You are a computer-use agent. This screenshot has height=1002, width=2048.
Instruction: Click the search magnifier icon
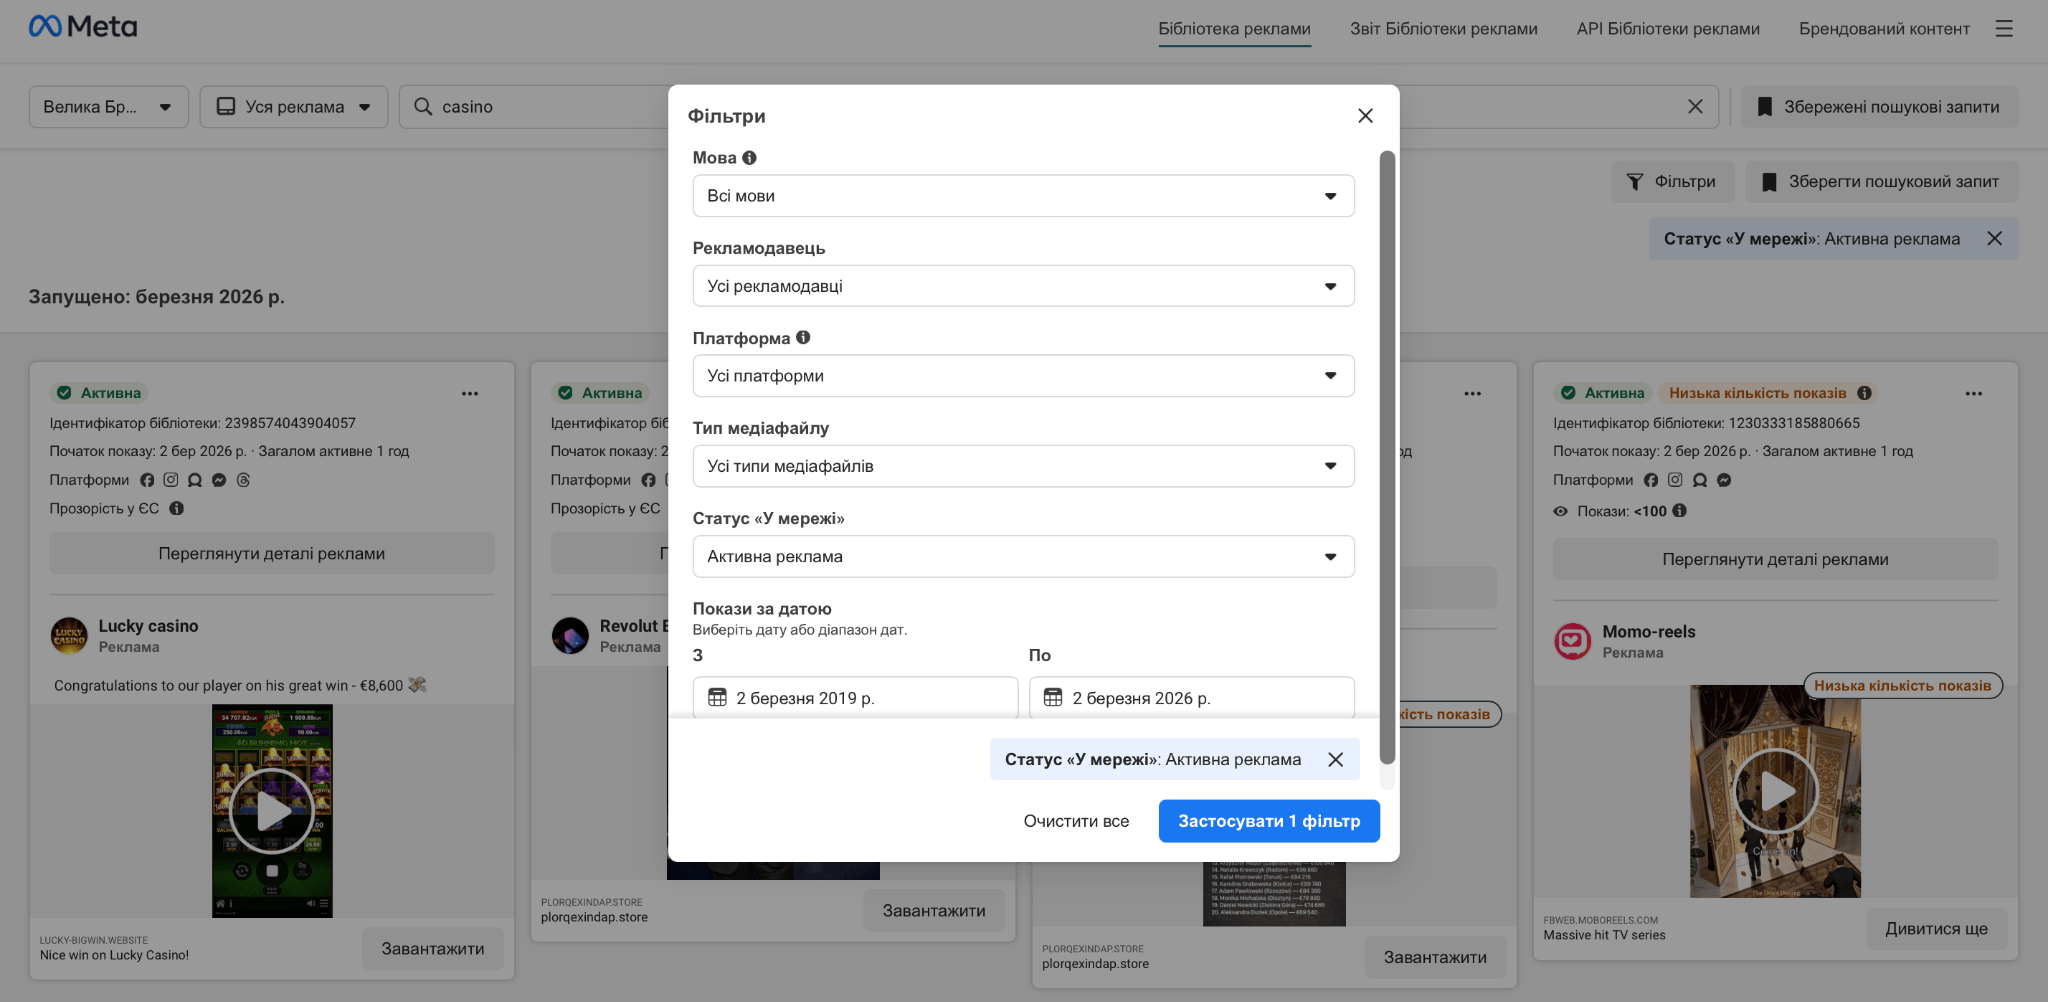423,107
